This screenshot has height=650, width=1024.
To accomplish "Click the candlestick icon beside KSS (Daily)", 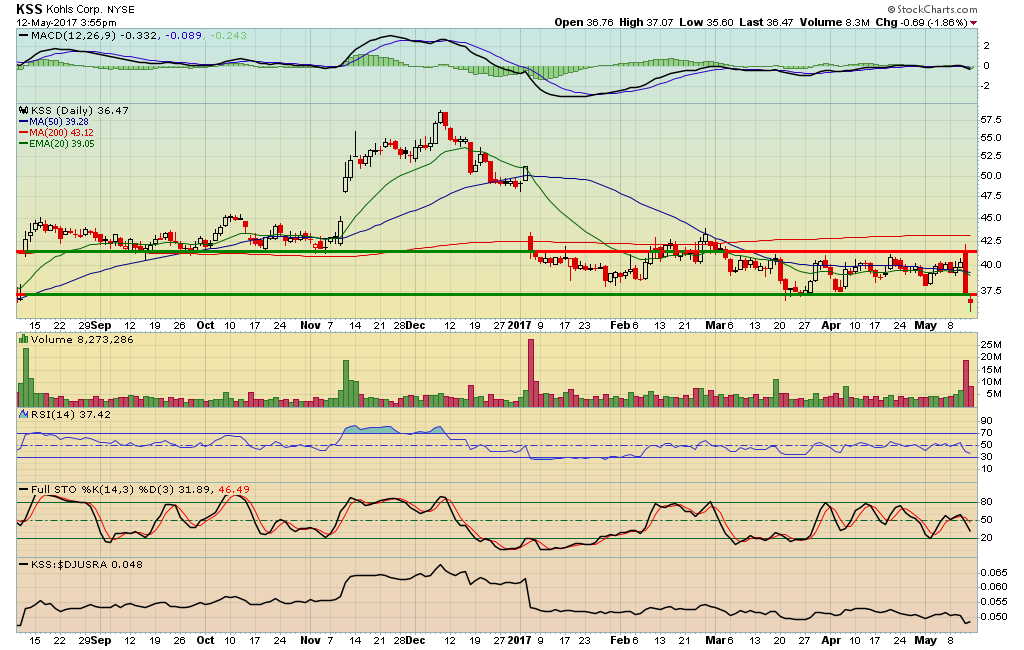I will click(x=24, y=110).
